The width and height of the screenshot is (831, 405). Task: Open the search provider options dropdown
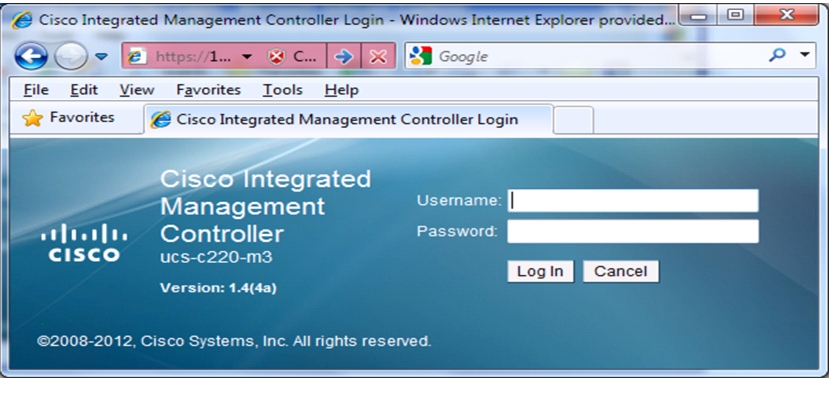[805, 55]
